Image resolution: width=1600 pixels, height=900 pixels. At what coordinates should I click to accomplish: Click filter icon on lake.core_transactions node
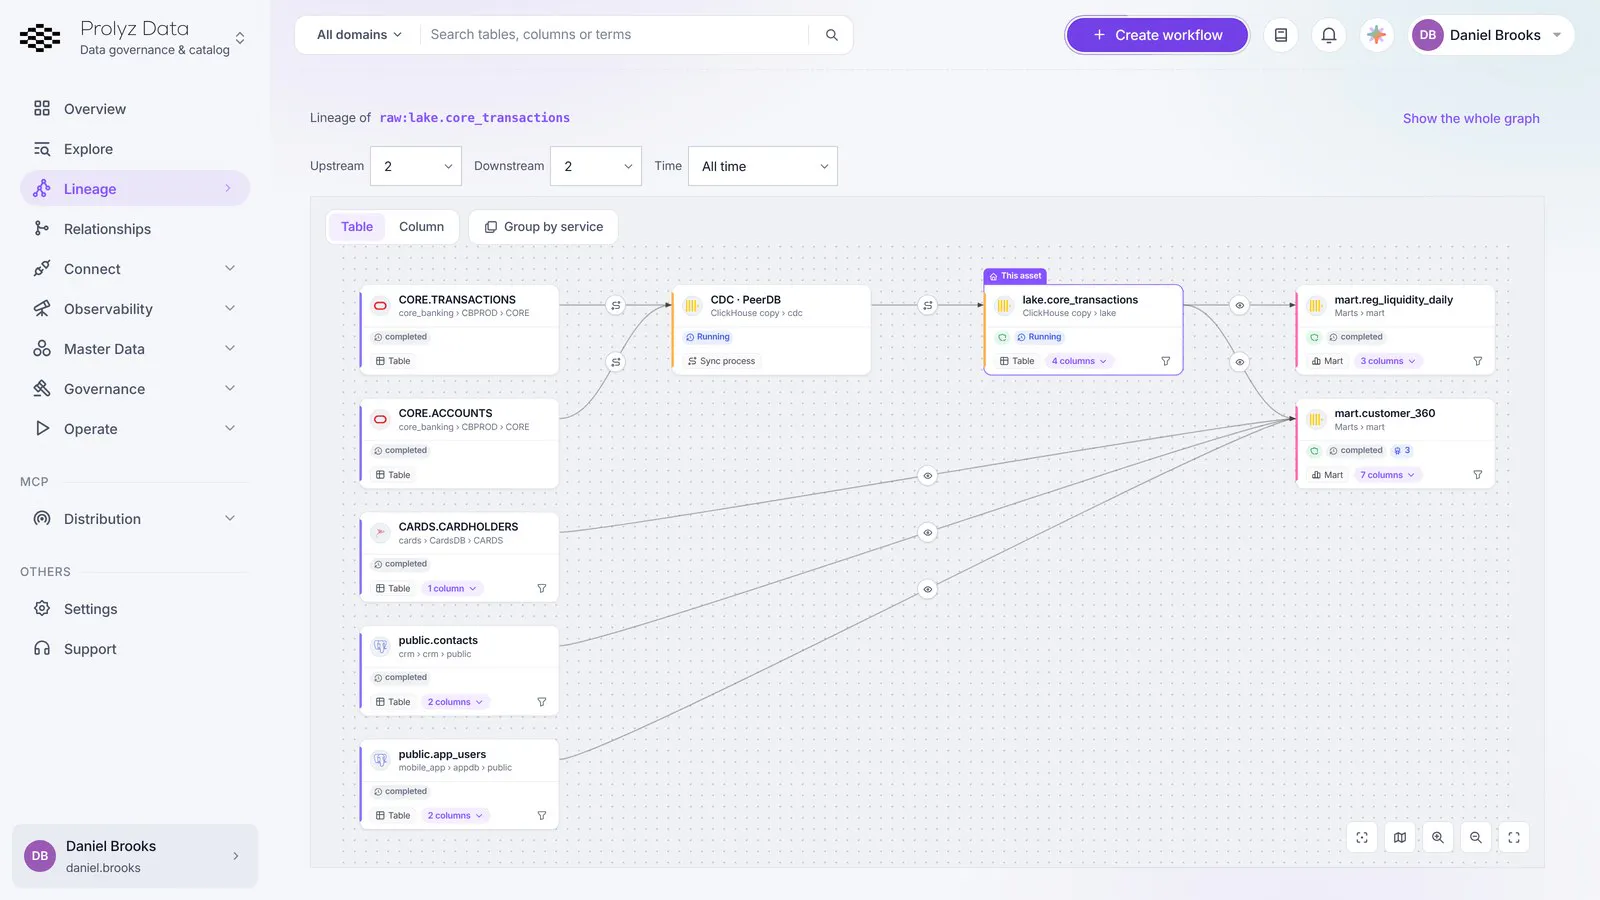click(1166, 361)
